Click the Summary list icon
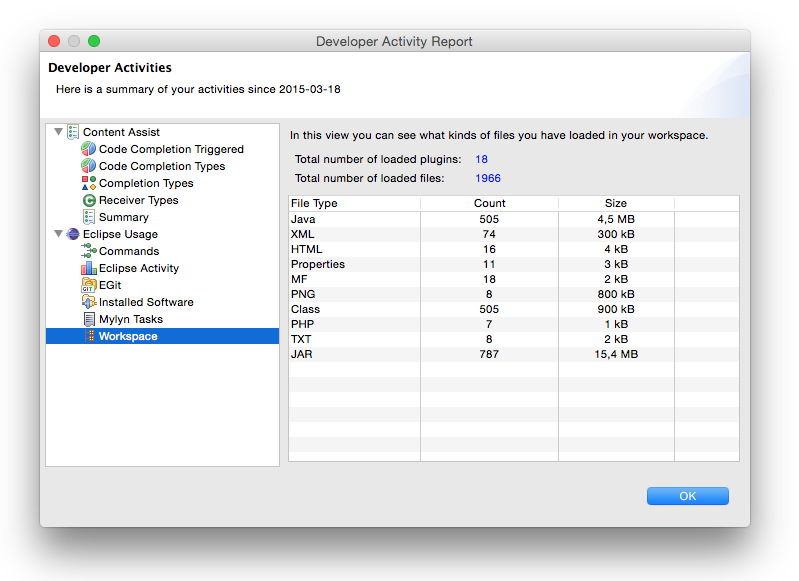The width and height of the screenshot is (799, 581). 89,217
